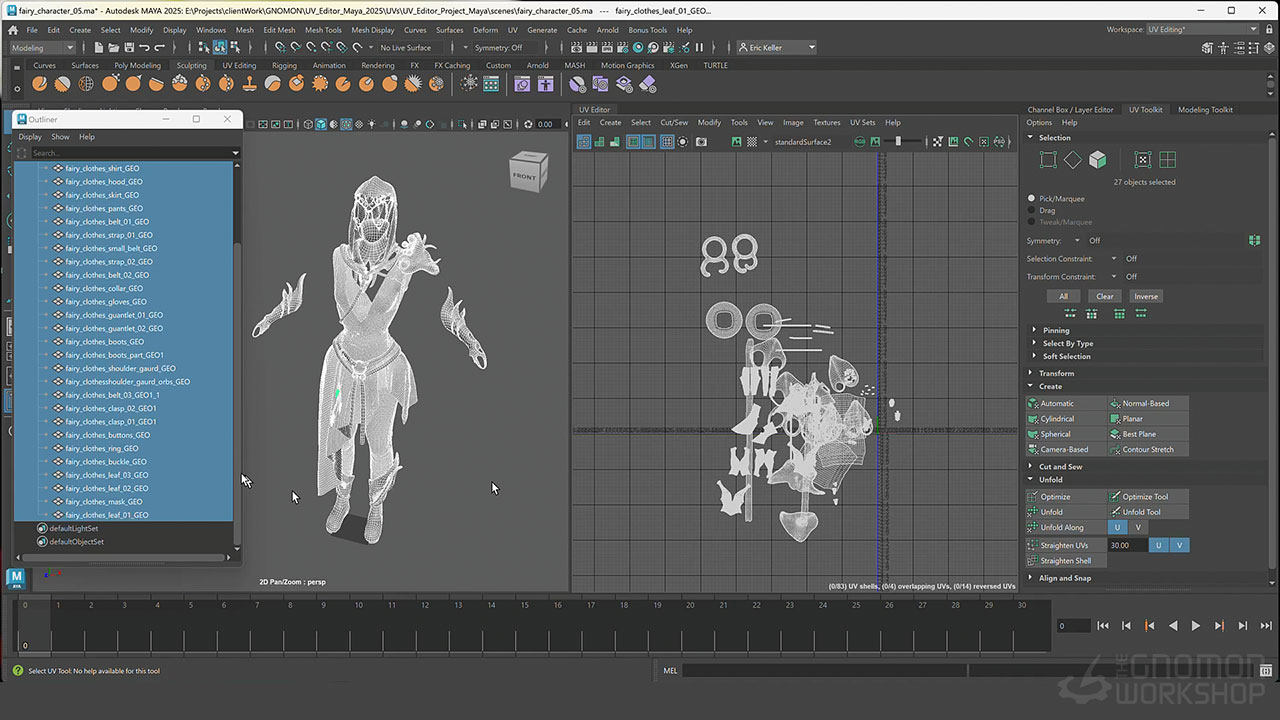Image resolution: width=1280 pixels, height=720 pixels.
Task: Open the Cut/Sew menu in UV Editor
Action: click(x=673, y=123)
